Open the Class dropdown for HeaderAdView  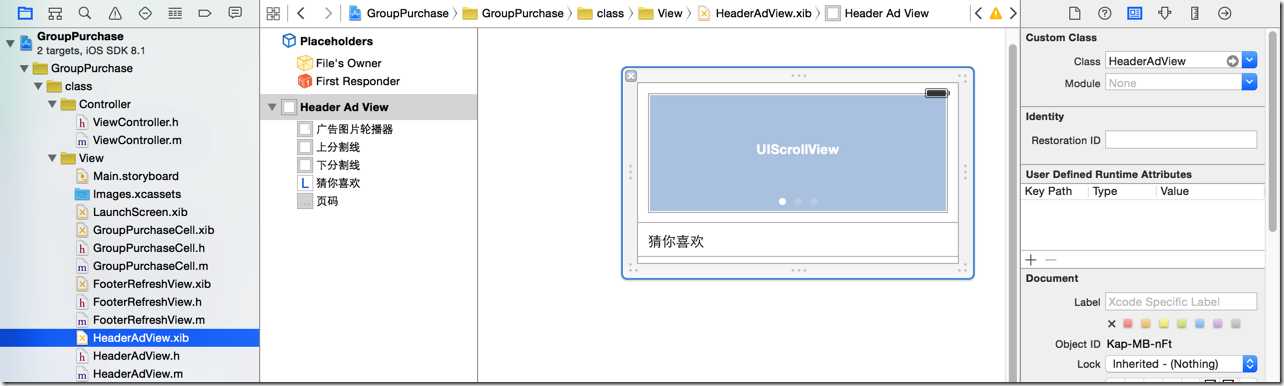(x=1250, y=61)
